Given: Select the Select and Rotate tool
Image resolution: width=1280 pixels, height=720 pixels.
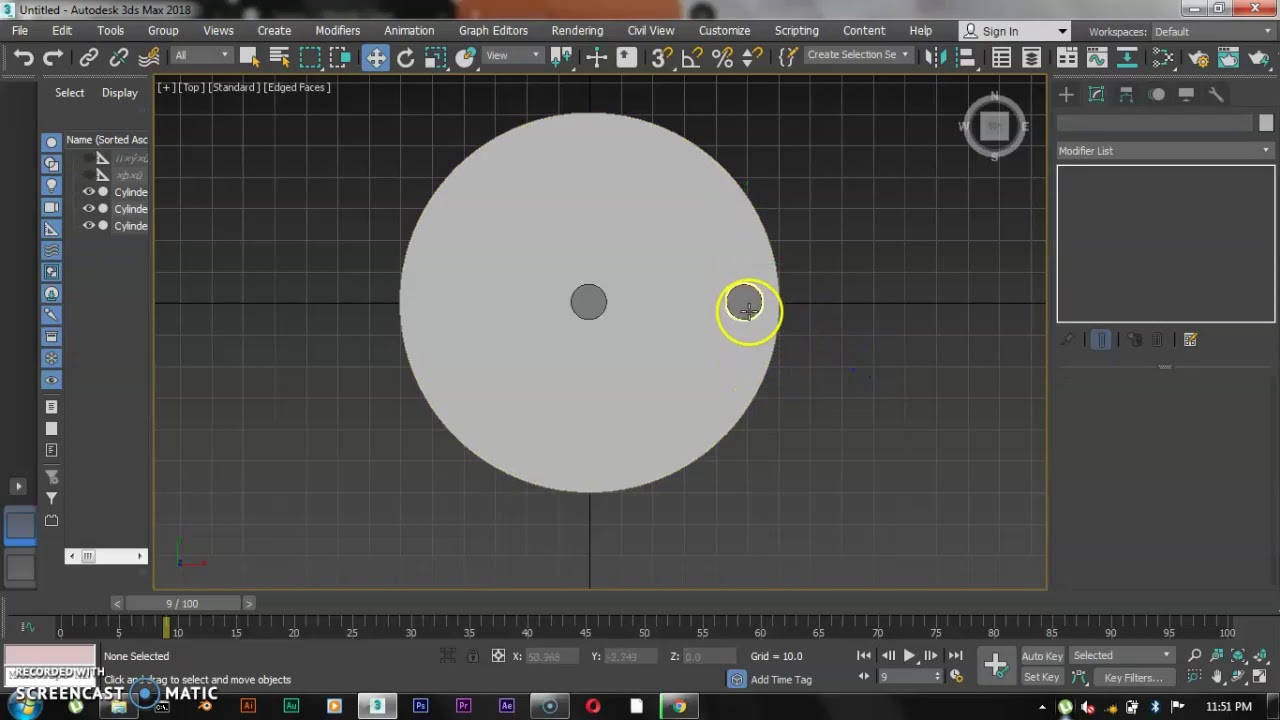Looking at the screenshot, I should coord(406,57).
